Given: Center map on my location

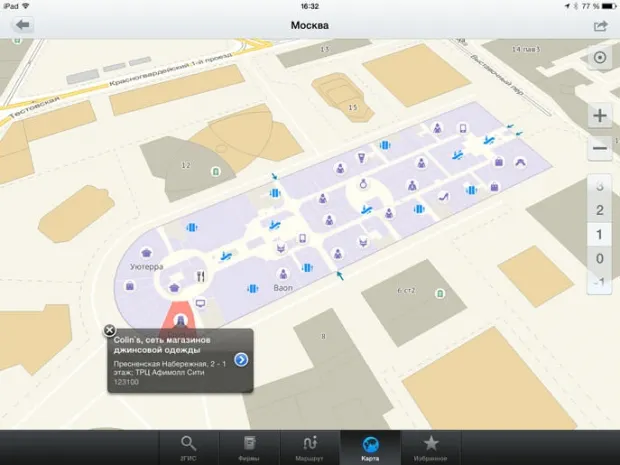Looking at the screenshot, I should point(600,58).
